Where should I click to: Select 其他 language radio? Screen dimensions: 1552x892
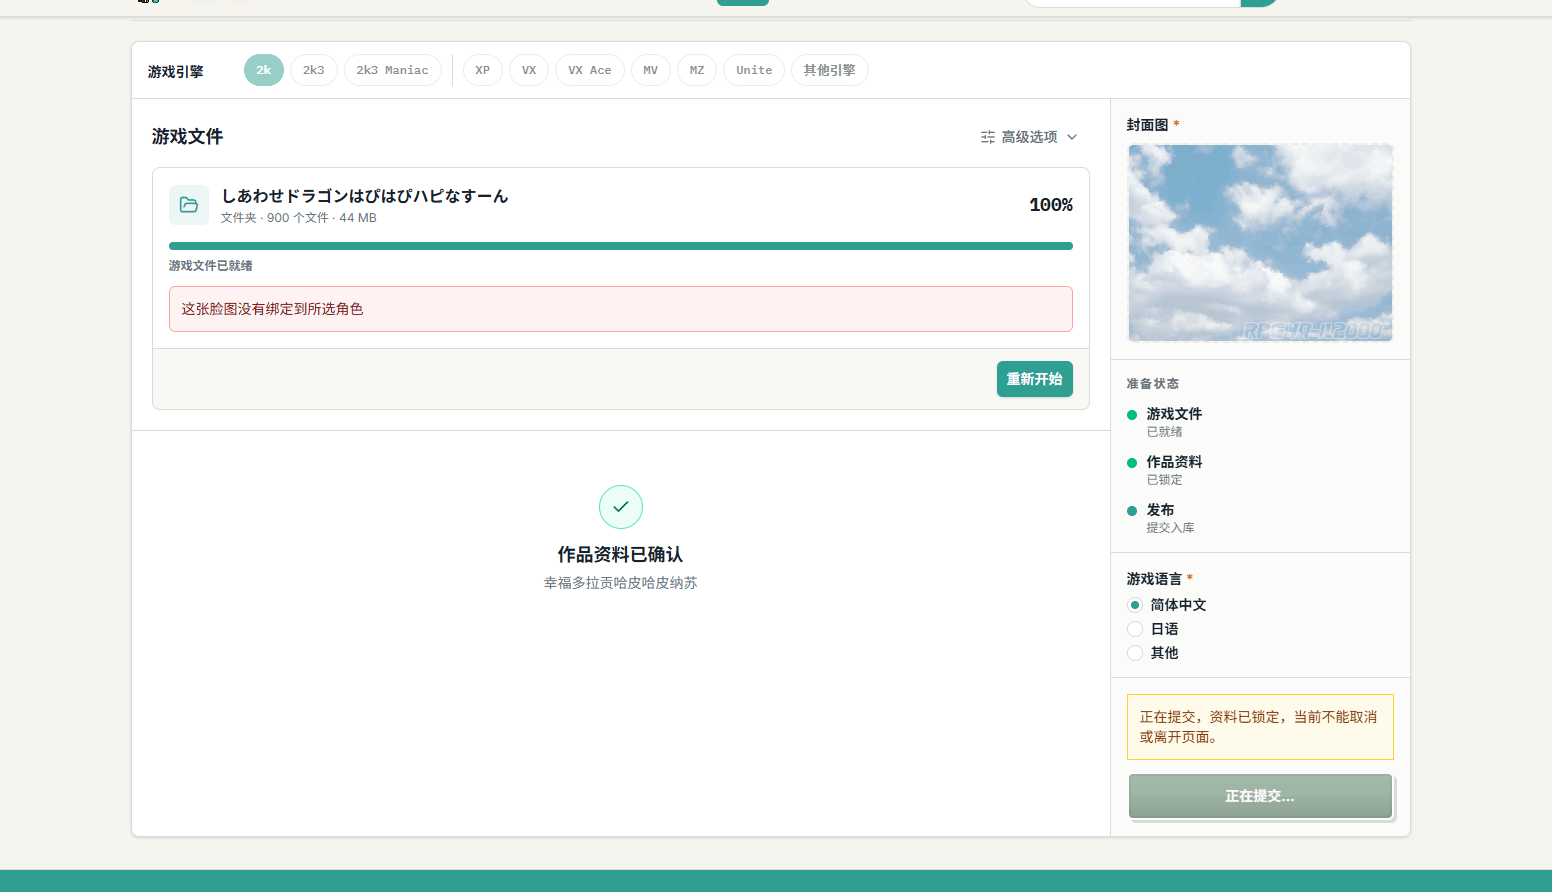(x=1135, y=653)
